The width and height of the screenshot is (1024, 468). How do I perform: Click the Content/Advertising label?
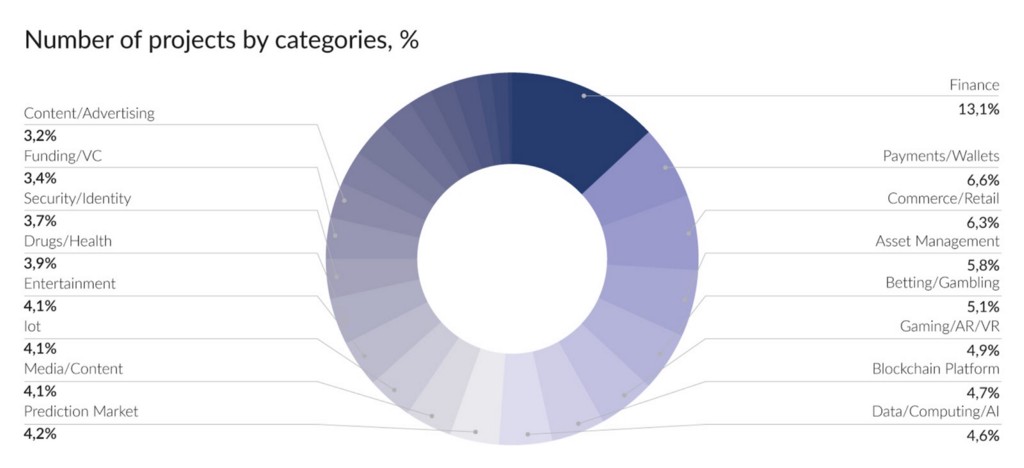coord(89,113)
